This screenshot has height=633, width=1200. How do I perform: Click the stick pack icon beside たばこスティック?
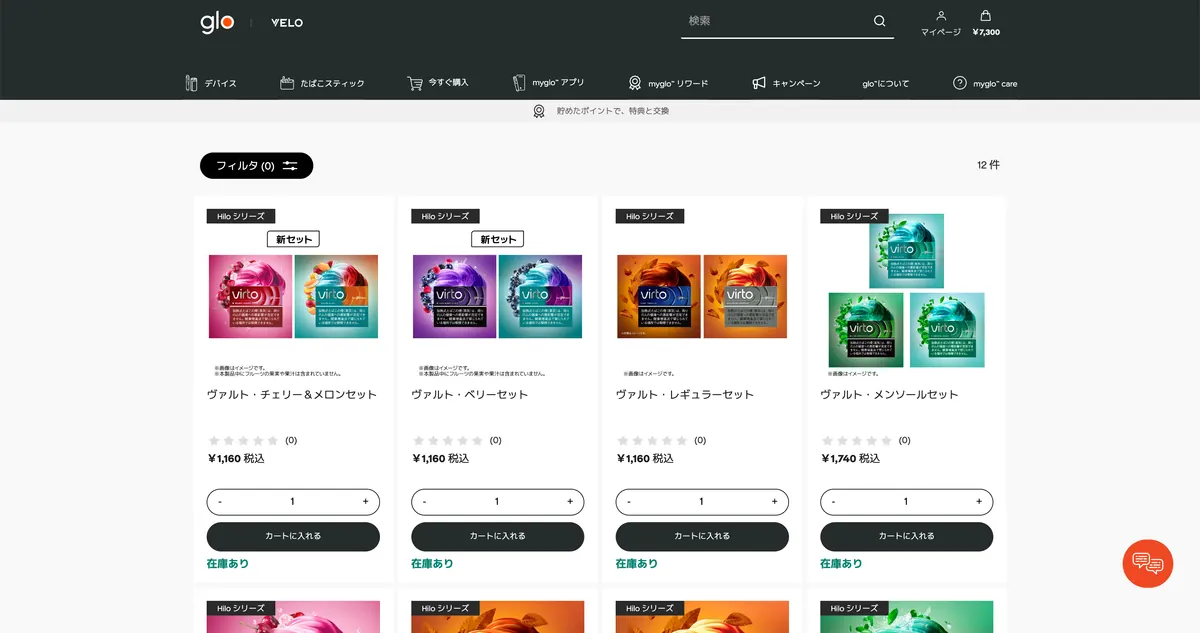(287, 83)
